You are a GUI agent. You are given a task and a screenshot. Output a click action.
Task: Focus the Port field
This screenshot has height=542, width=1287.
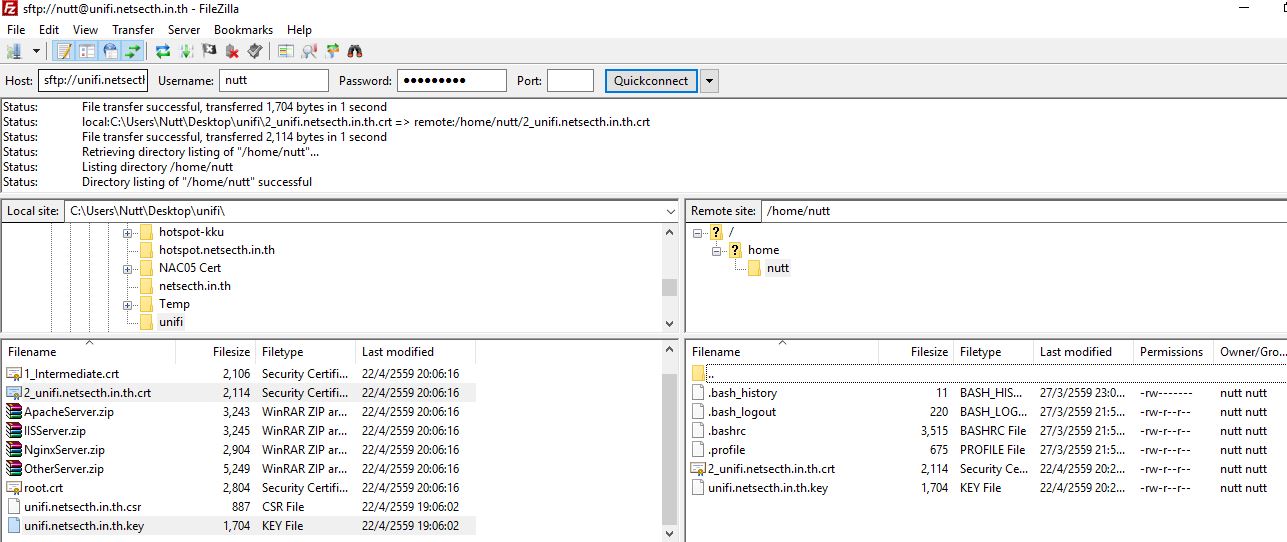click(x=570, y=81)
